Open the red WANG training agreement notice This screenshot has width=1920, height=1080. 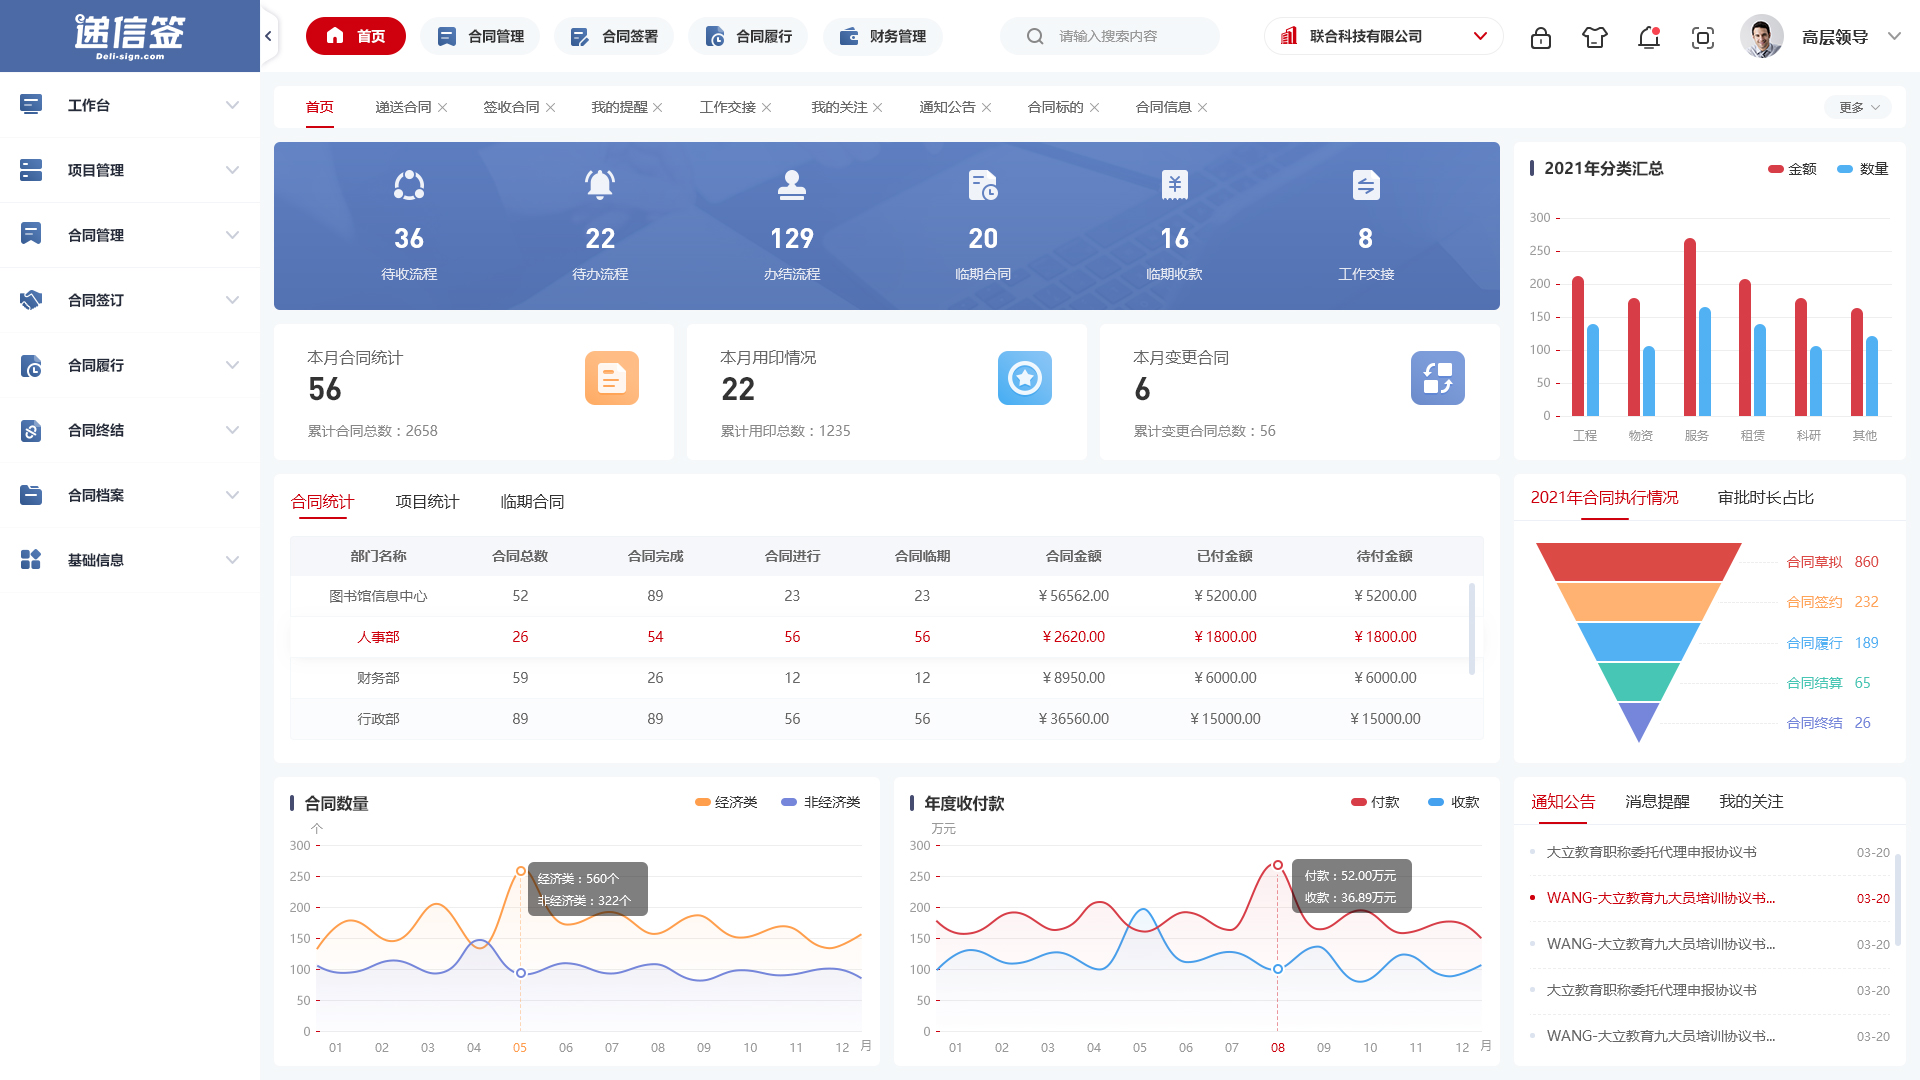(x=1660, y=898)
